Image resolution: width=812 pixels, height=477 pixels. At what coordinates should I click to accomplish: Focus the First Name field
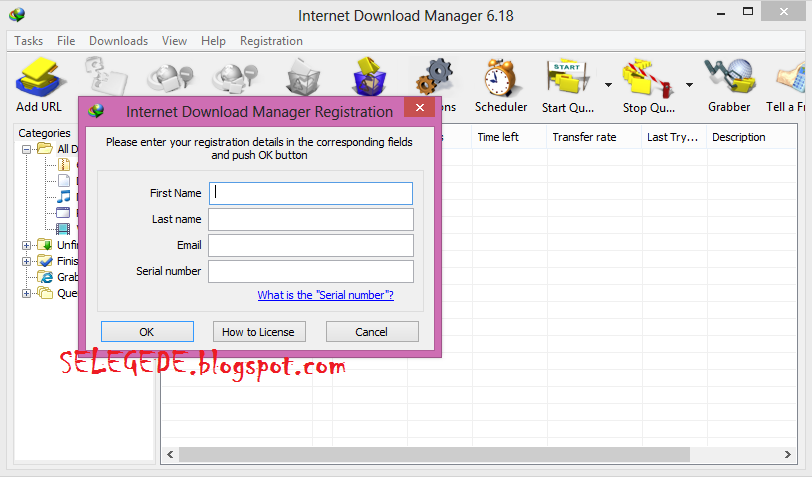click(311, 193)
